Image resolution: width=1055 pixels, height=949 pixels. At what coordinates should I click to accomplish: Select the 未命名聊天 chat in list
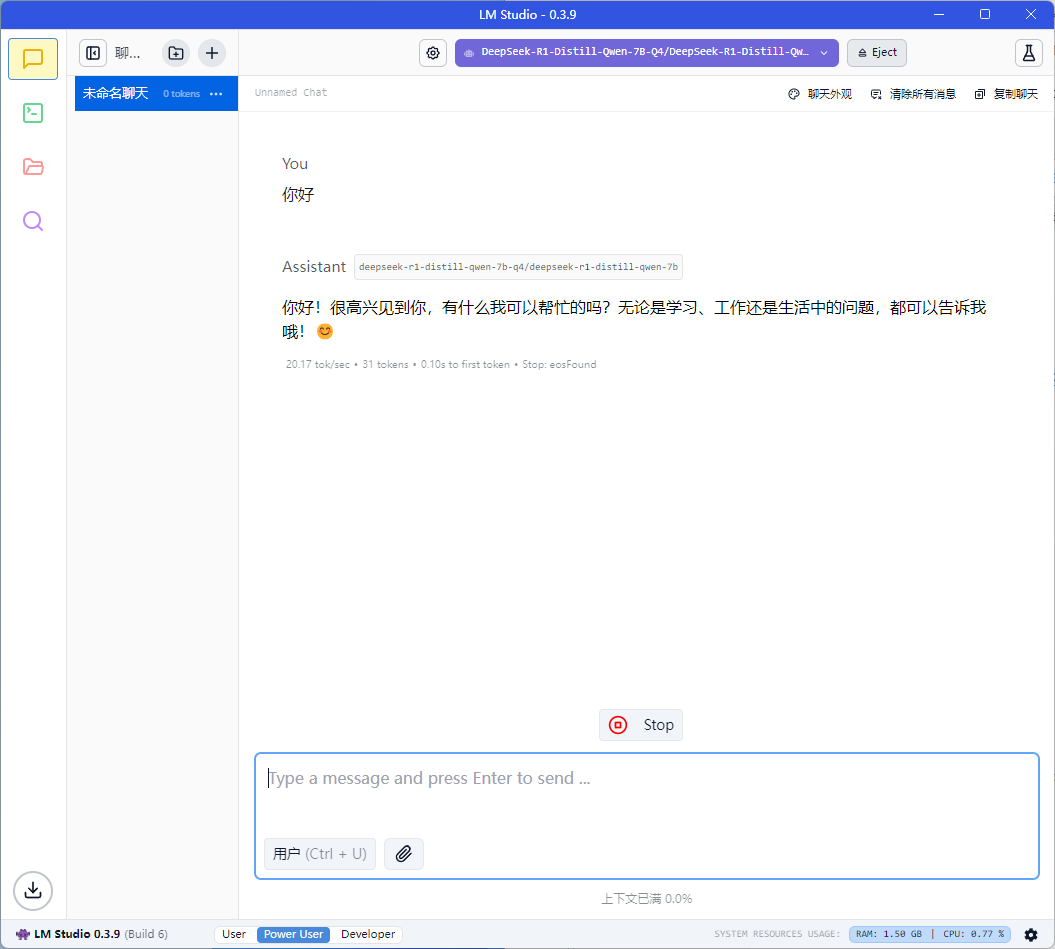[x=156, y=94]
